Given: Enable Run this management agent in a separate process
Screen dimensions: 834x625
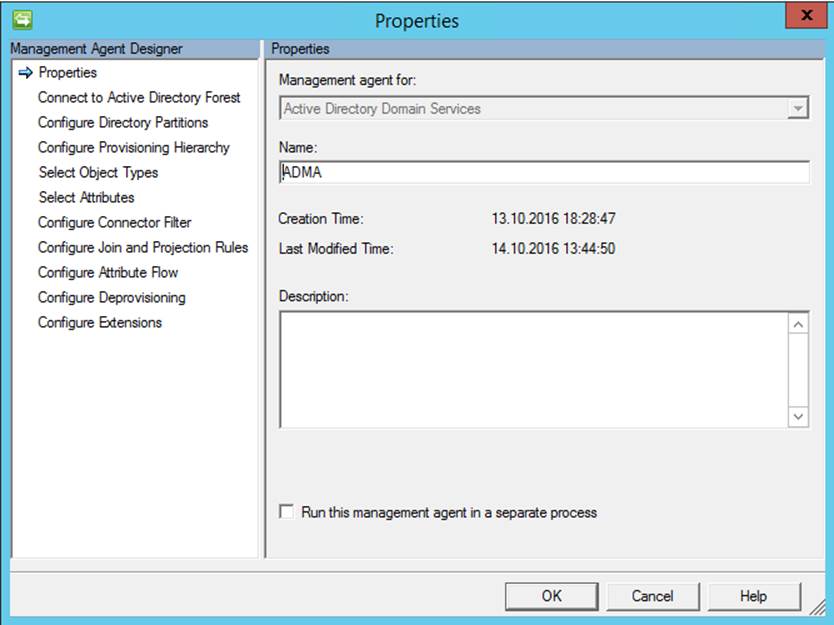Looking at the screenshot, I should pos(284,512).
